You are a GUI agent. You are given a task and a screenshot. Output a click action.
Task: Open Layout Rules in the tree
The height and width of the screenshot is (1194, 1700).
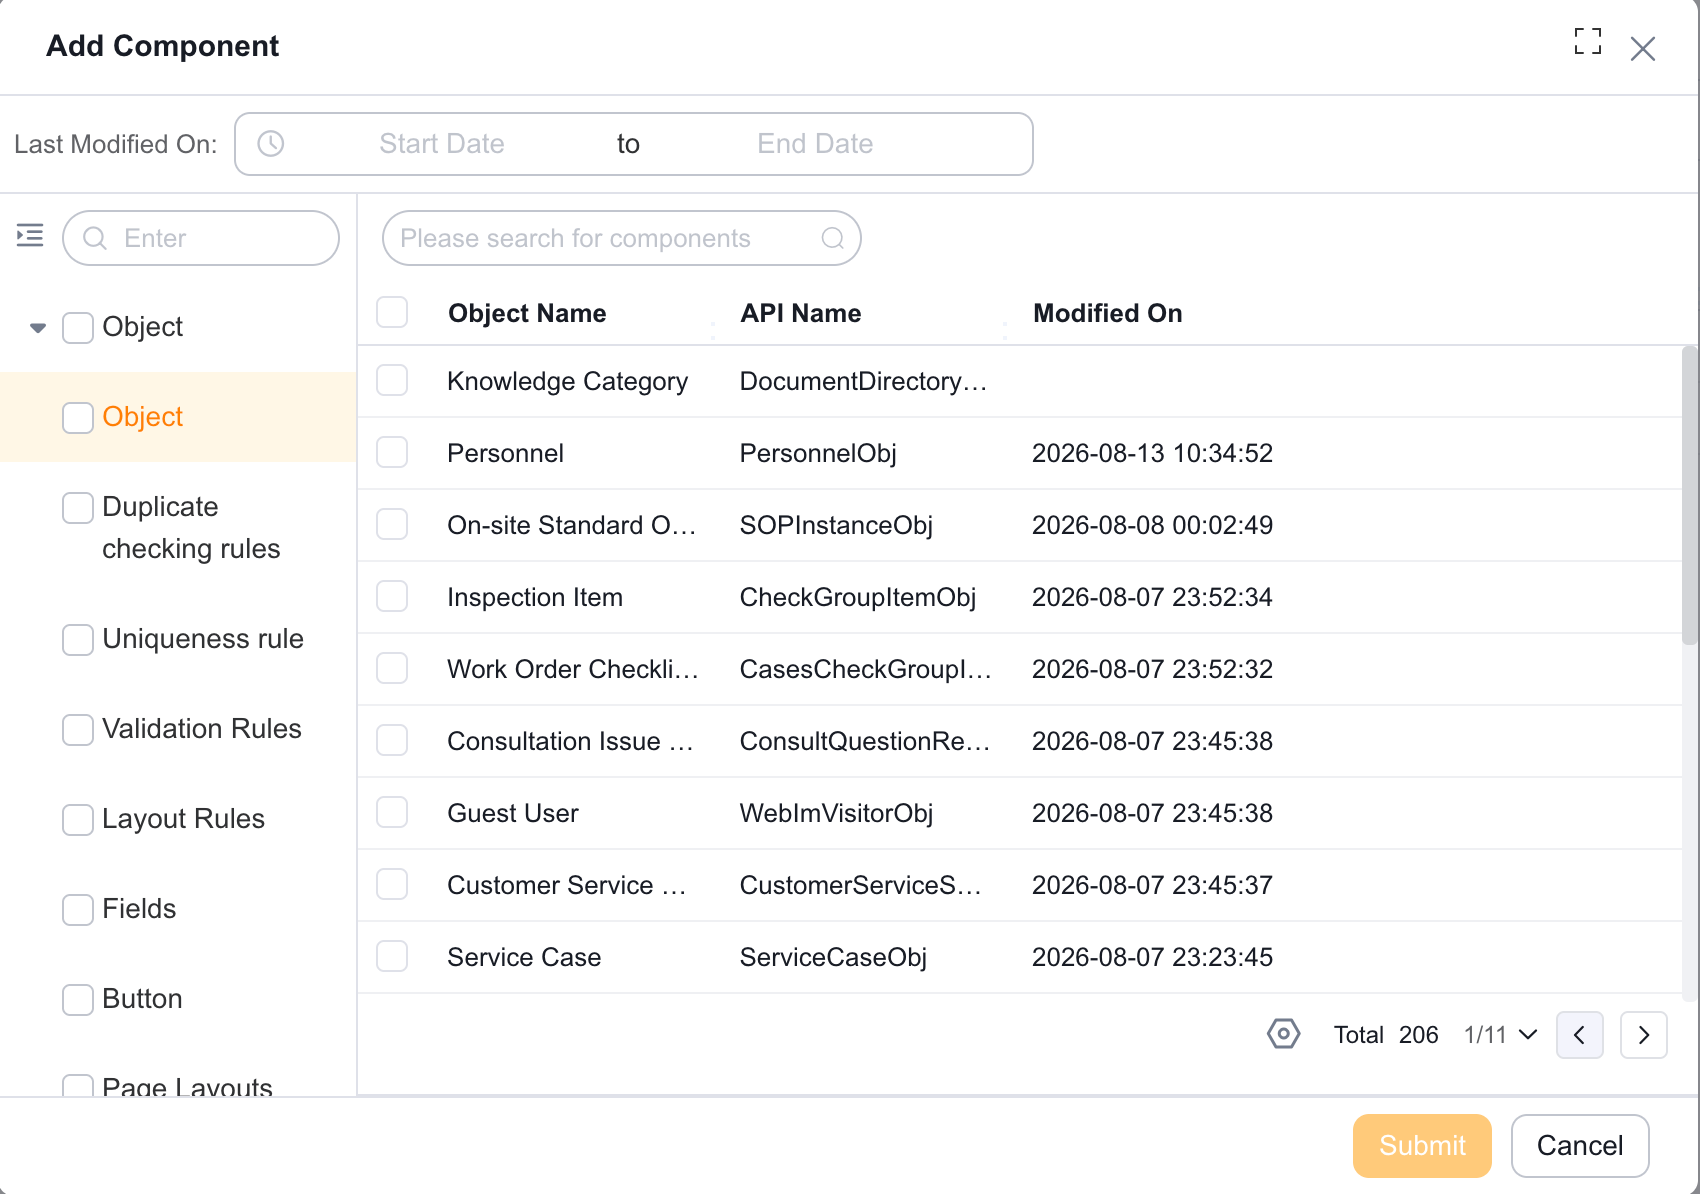click(x=183, y=819)
